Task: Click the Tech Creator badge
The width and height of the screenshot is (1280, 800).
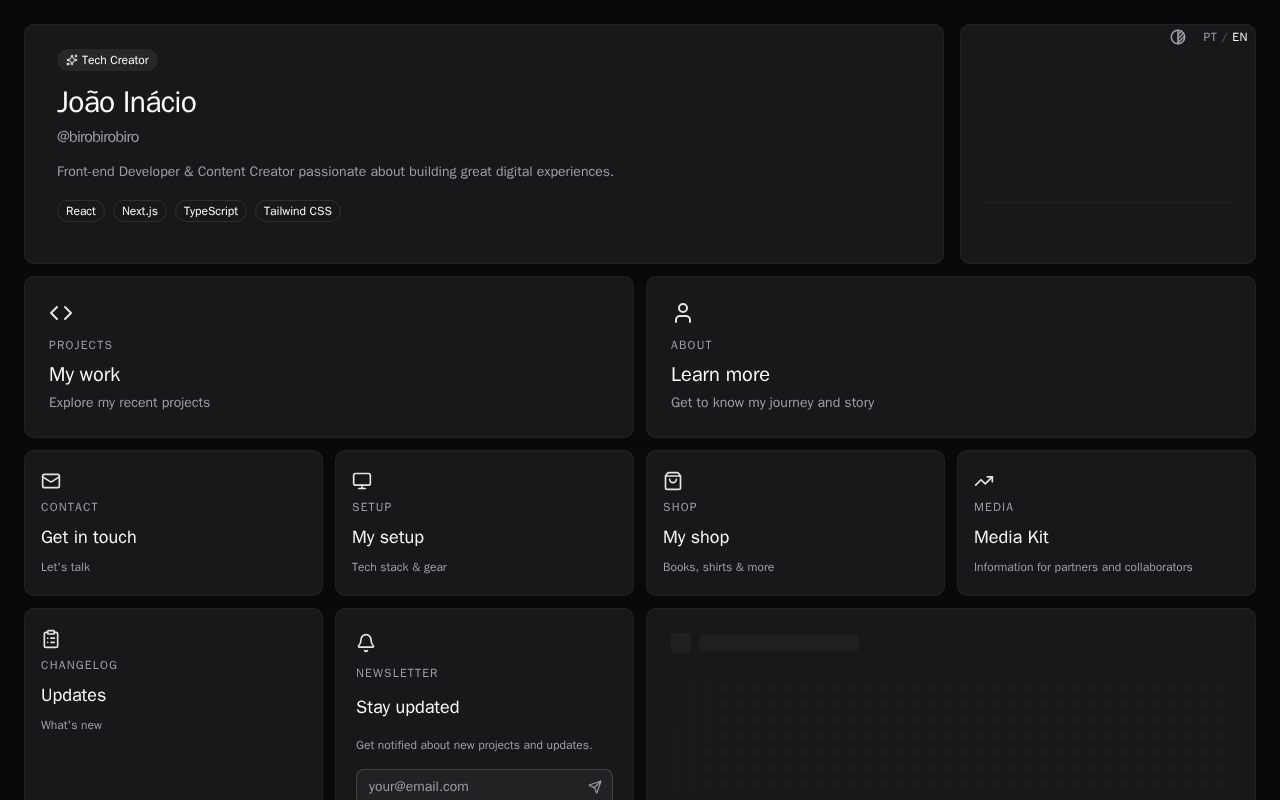Action: (107, 60)
